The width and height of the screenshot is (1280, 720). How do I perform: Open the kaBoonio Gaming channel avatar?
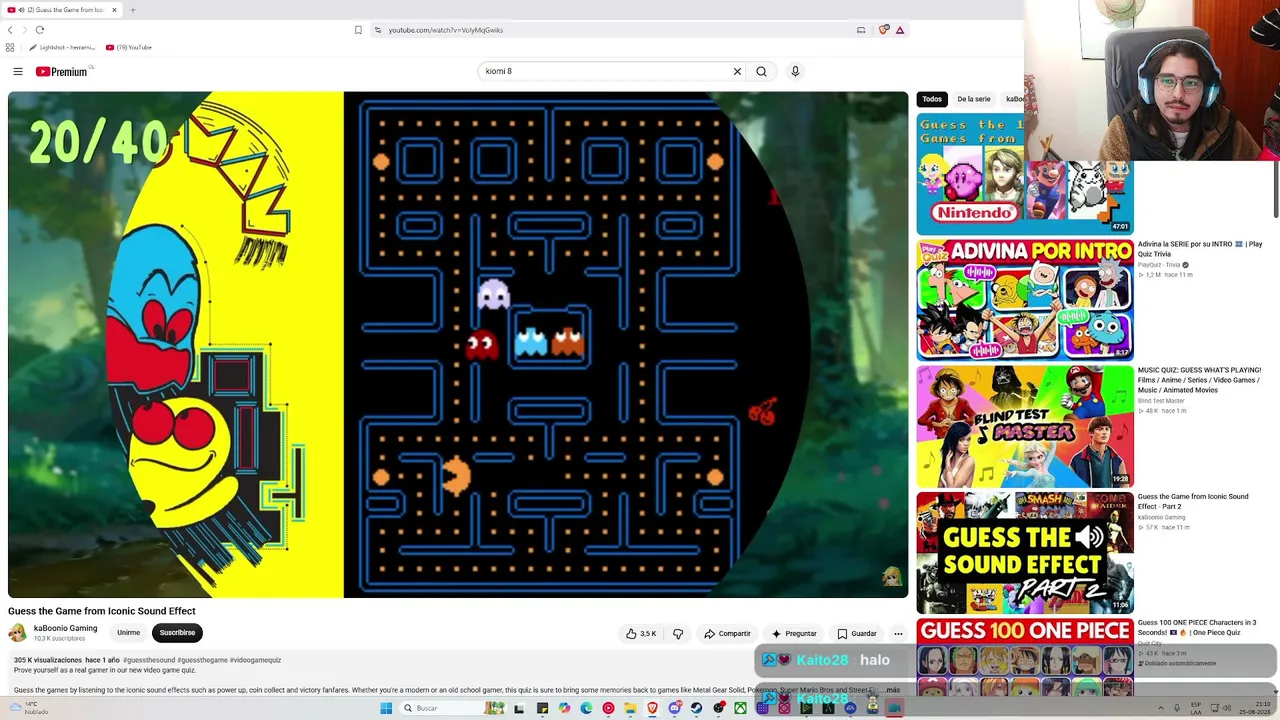pos(17,632)
